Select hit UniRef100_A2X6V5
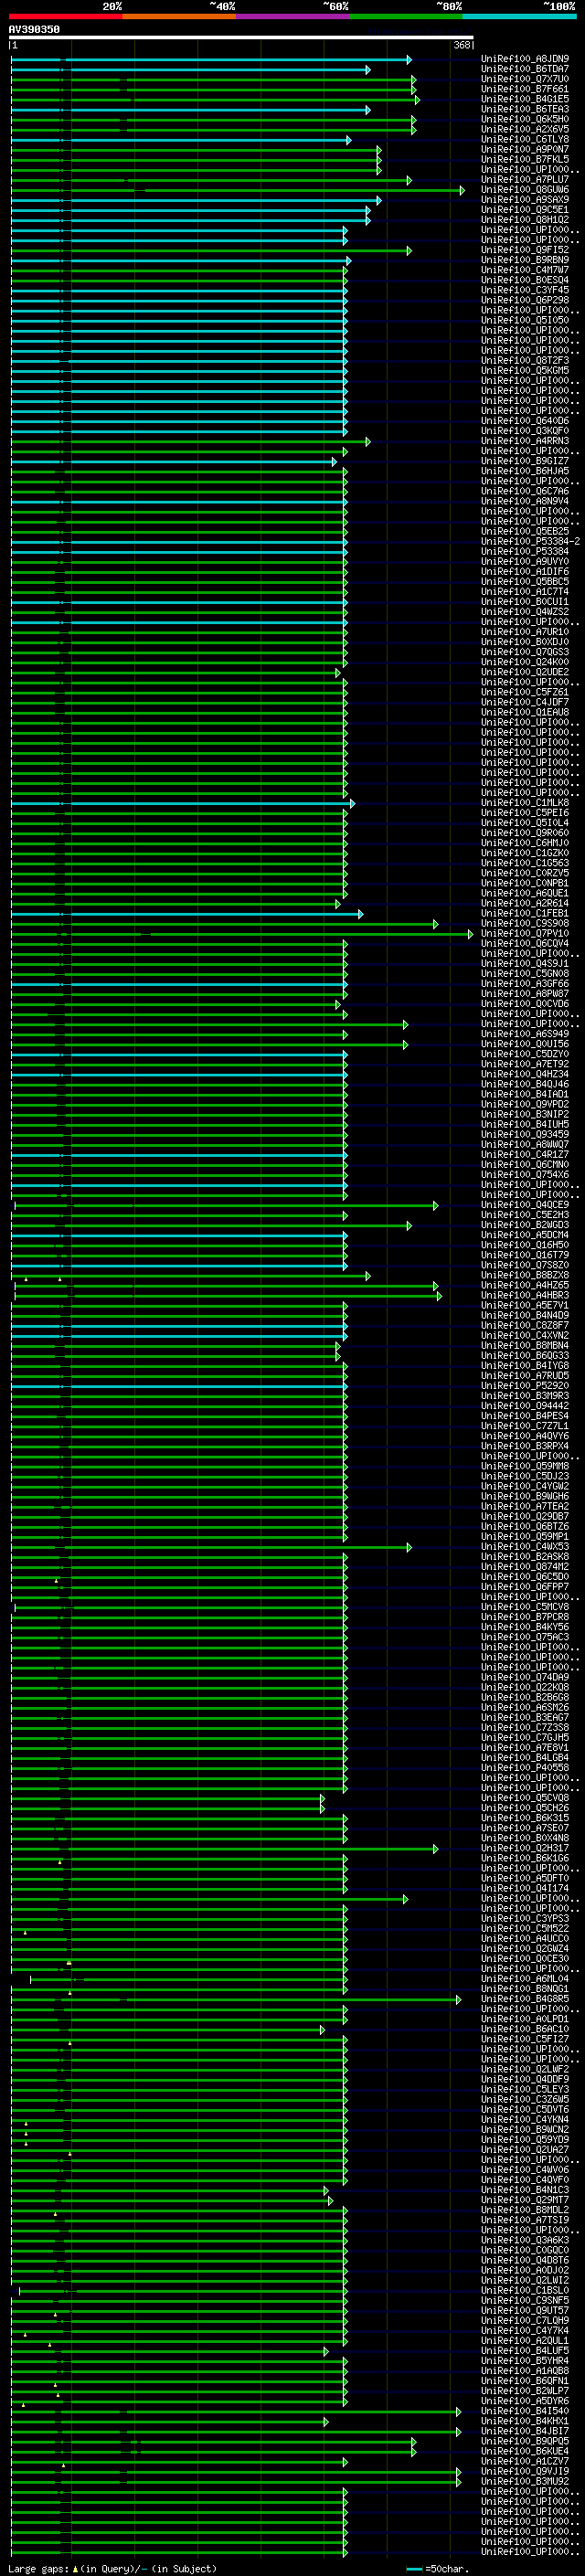 (525, 129)
